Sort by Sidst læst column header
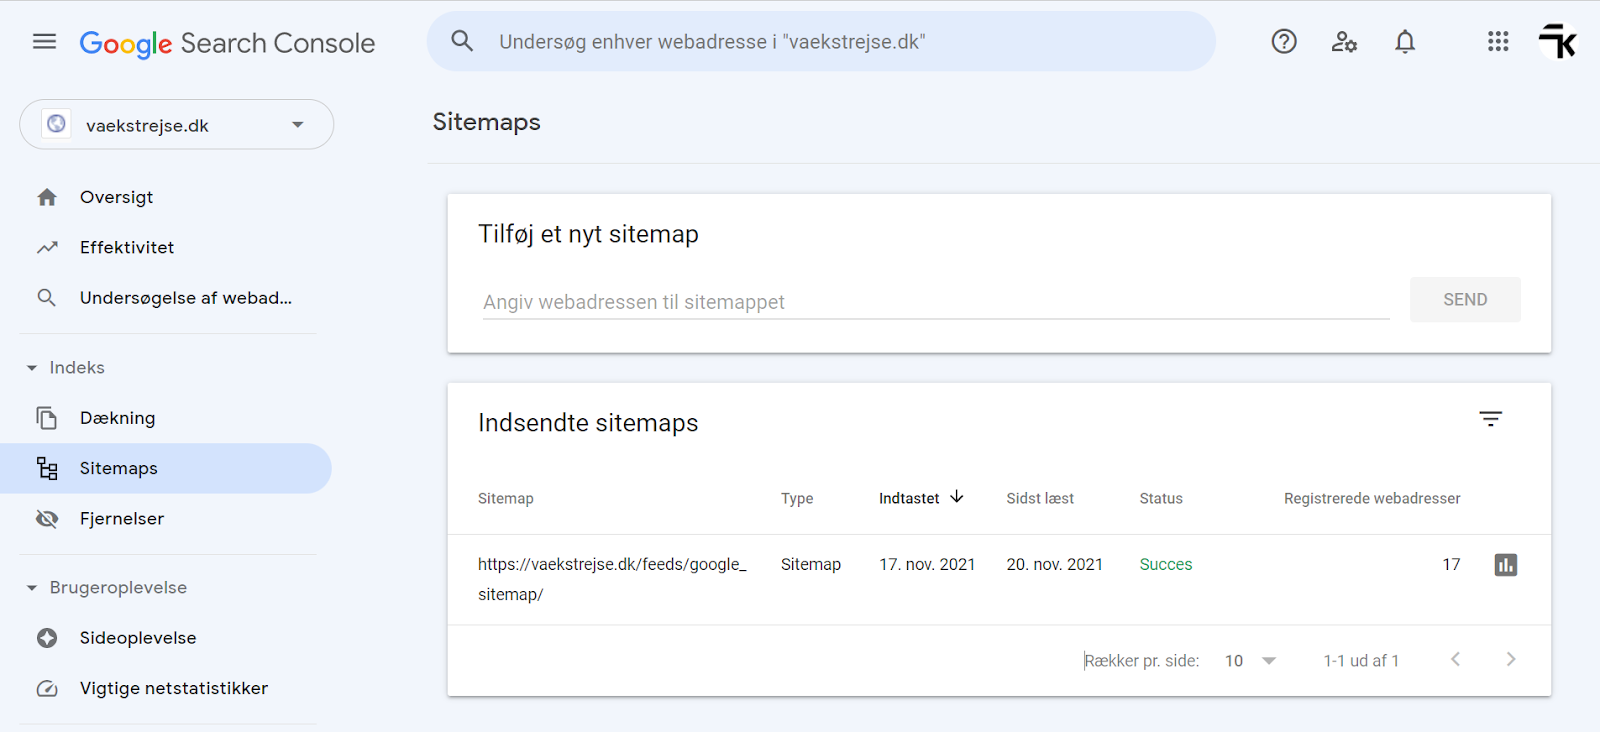Screen dimensions: 1600x732 [x=1040, y=498]
